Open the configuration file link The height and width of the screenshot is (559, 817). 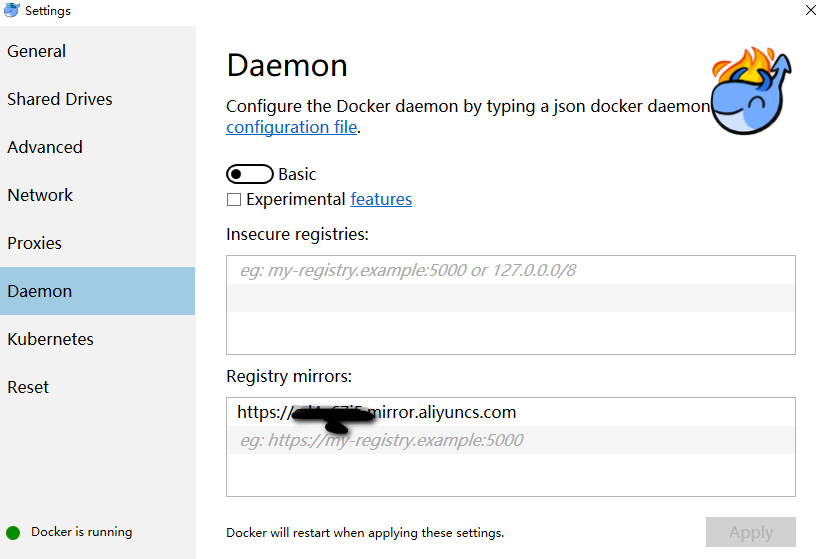click(x=292, y=127)
